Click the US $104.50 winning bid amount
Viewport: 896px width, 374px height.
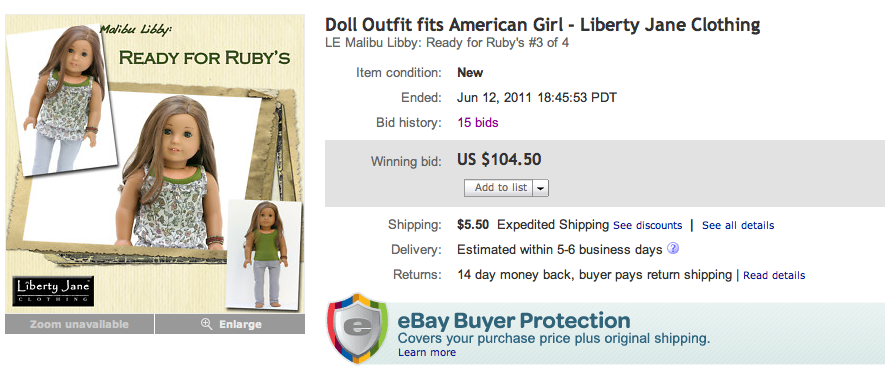pyautogui.click(x=499, y=160)
